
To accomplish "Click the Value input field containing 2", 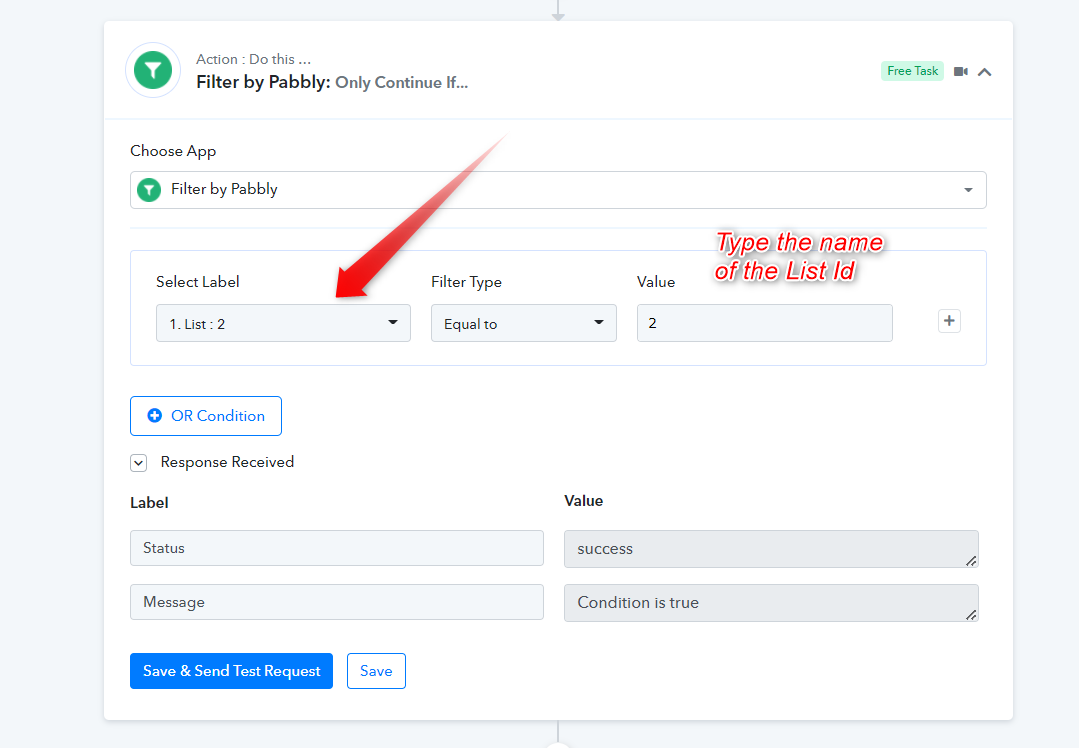I will 765,323.
